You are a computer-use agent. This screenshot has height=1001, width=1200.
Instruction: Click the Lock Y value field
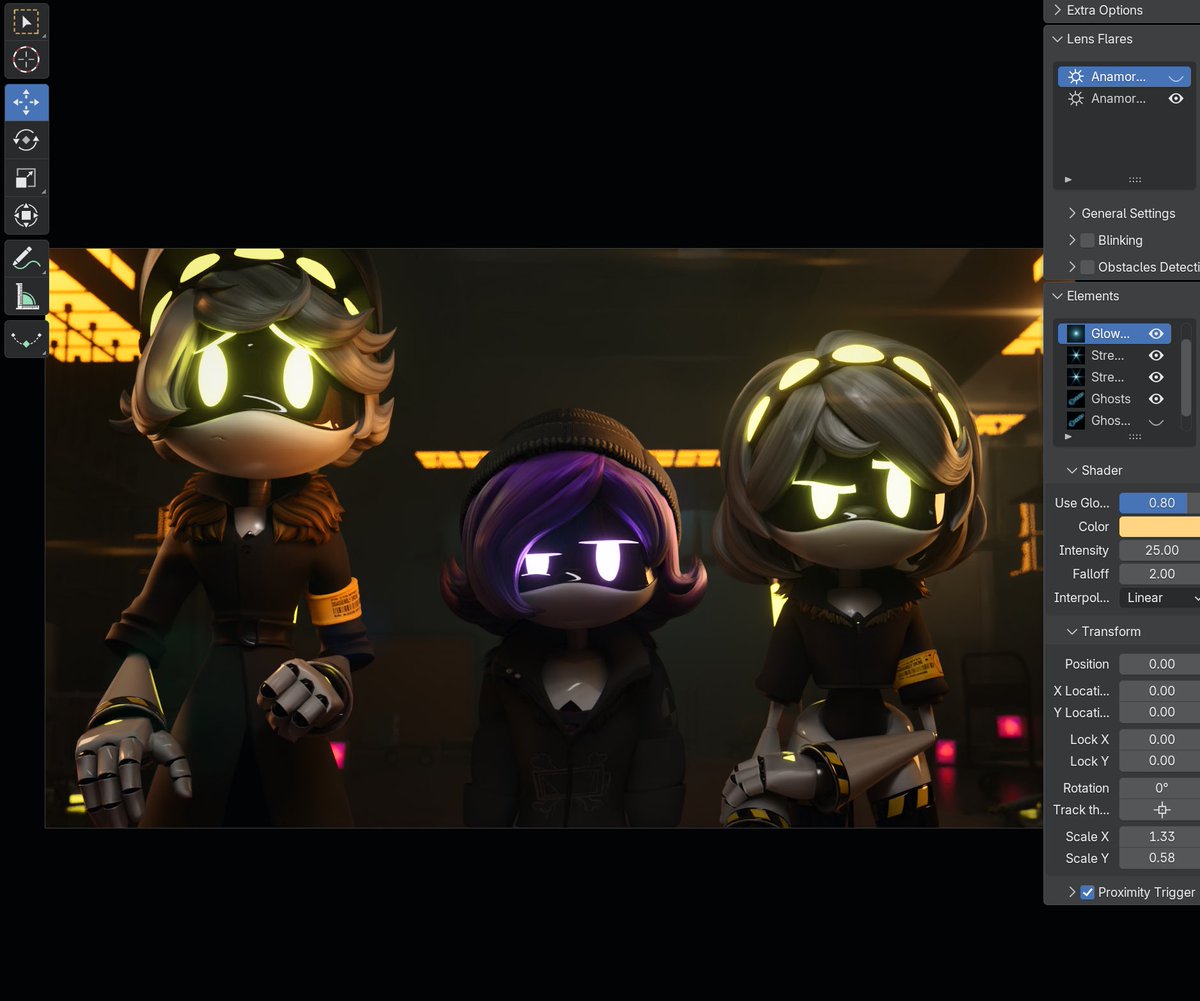[x=1159, y=762]
